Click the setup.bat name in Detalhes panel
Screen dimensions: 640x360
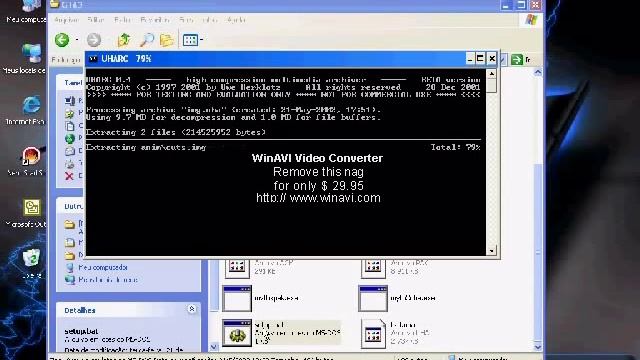point(81,331)
